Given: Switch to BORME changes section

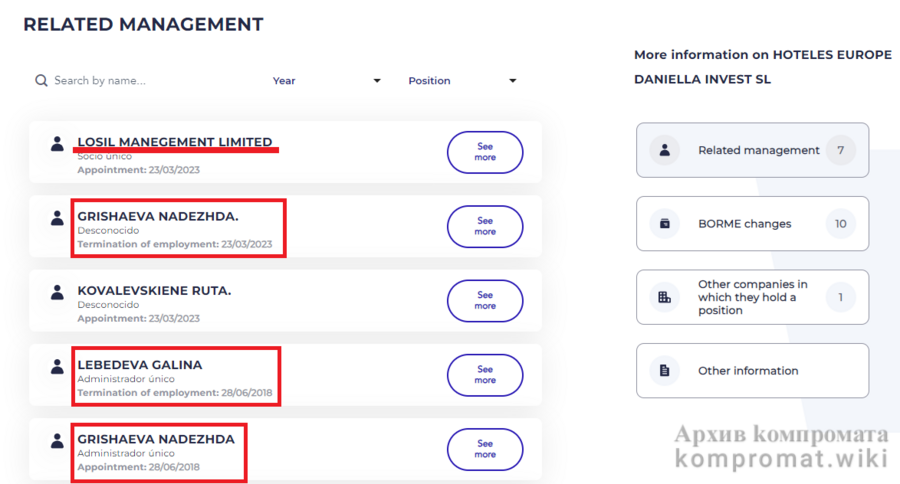Looking at the screenshot, I should (x=752, y=224).
